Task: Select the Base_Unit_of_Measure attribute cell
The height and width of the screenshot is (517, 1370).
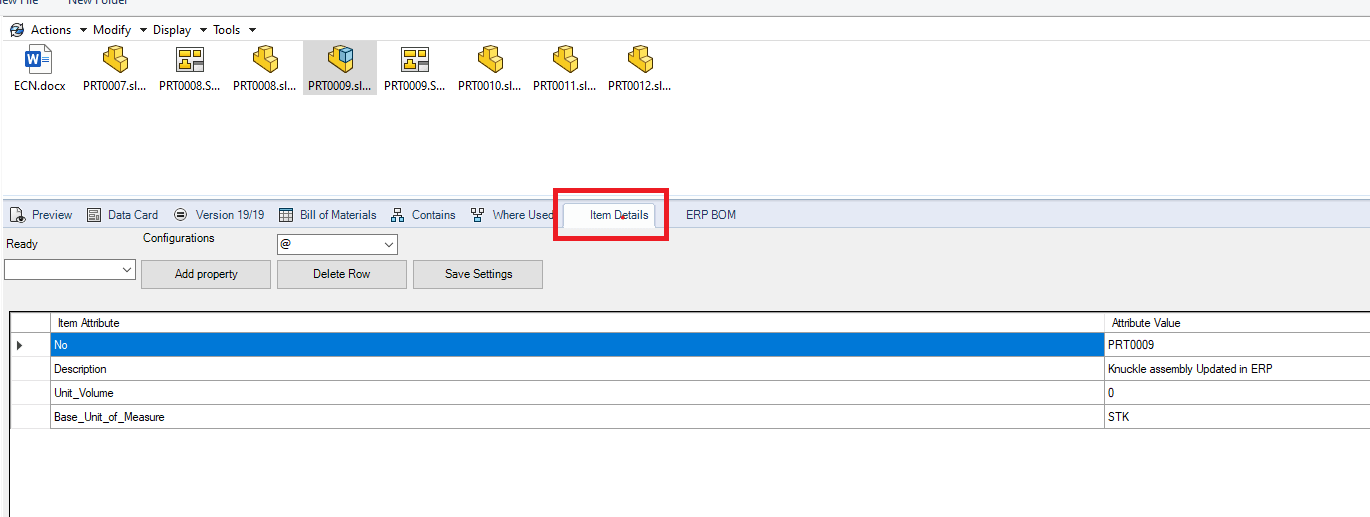Action: 577,417
